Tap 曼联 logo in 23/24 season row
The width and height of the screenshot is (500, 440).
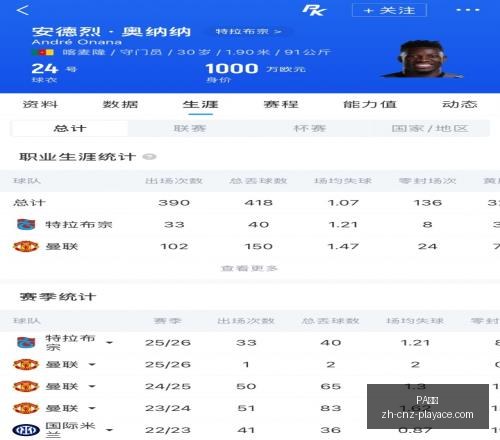coord(26,408)
